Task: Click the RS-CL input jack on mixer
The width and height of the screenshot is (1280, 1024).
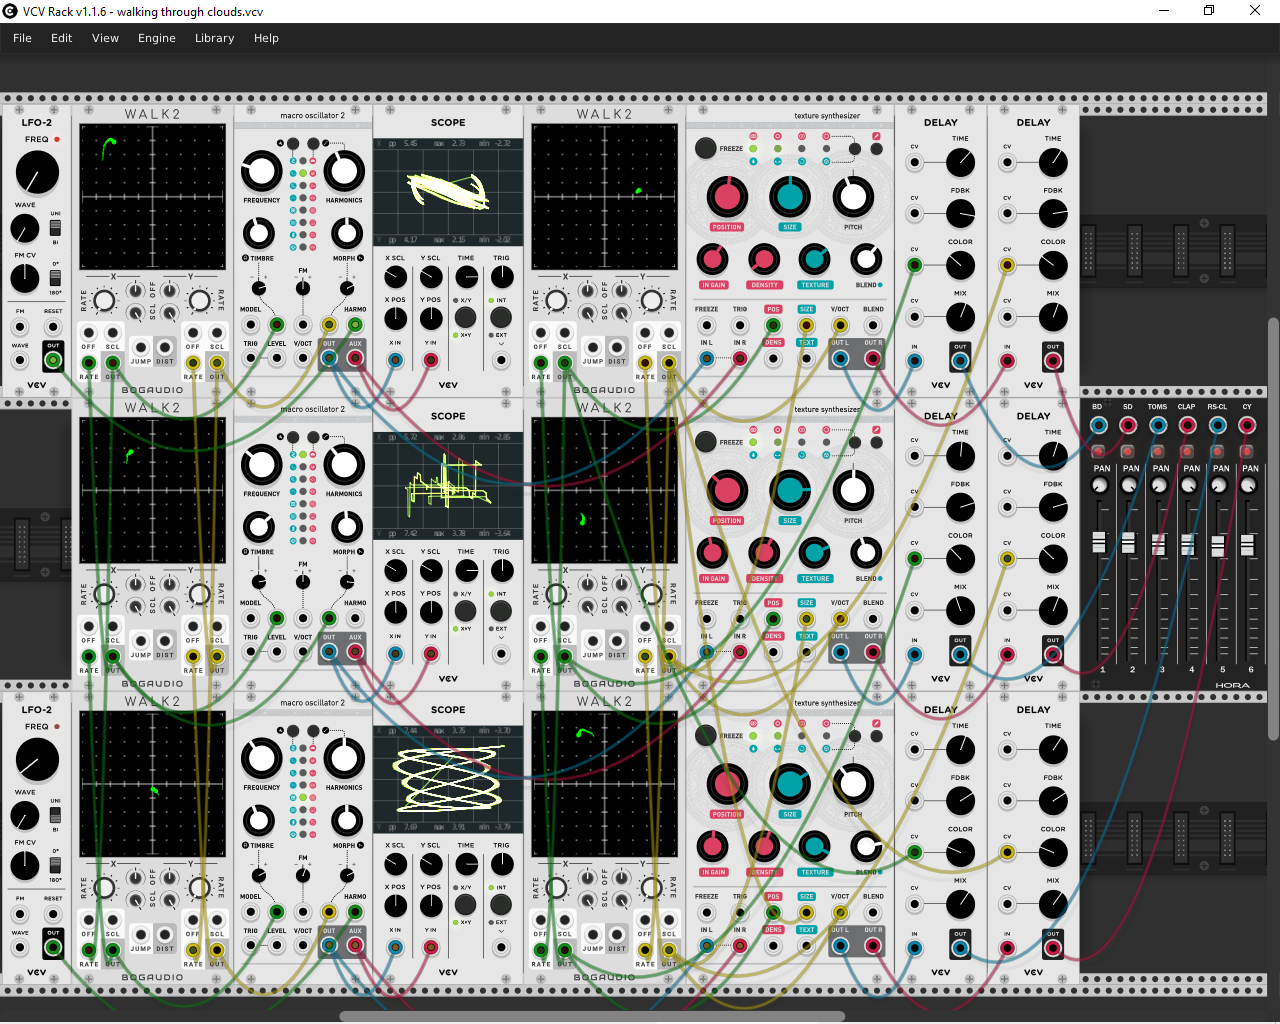Action: pos(1217,425)
